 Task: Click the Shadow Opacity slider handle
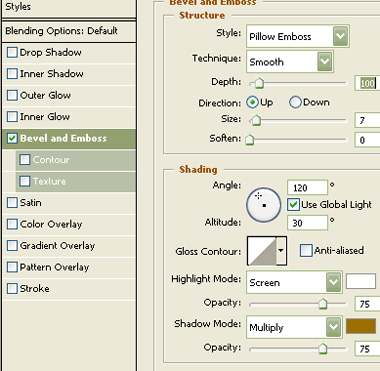pyautogui.click(x=322, y=349)
